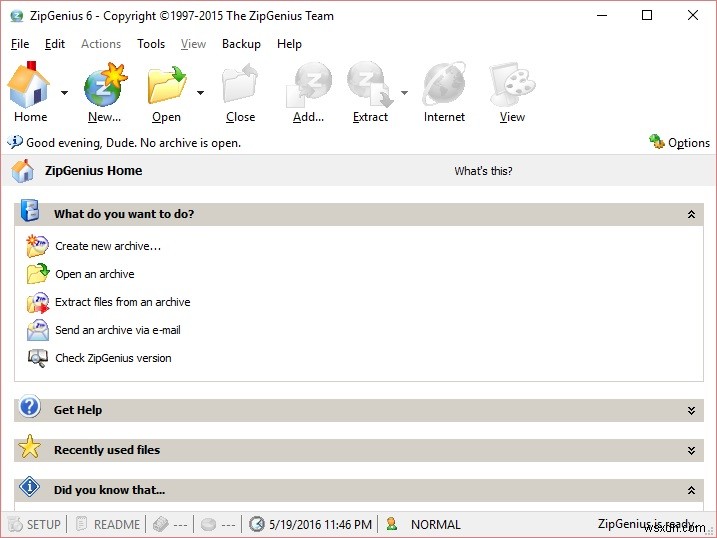
Task: Open the Edit menu
Action: (x=55, y=44)
